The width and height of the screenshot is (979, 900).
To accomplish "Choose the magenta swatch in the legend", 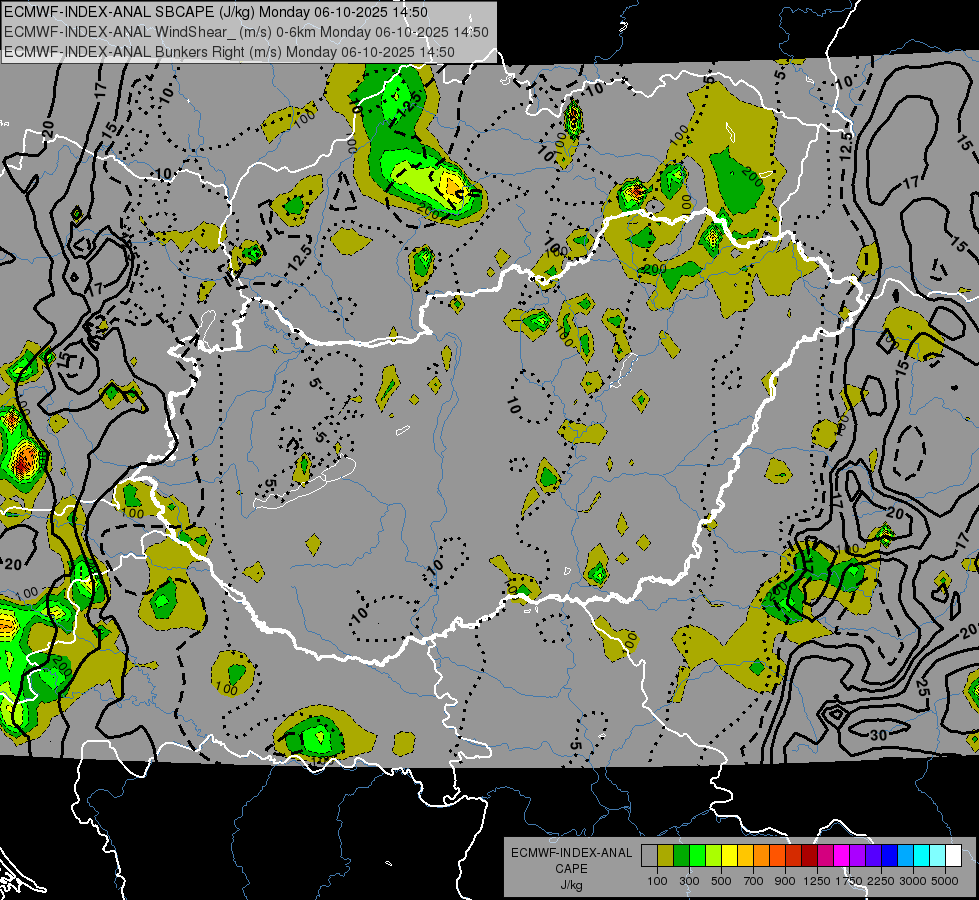I will (x=842, y=856).
